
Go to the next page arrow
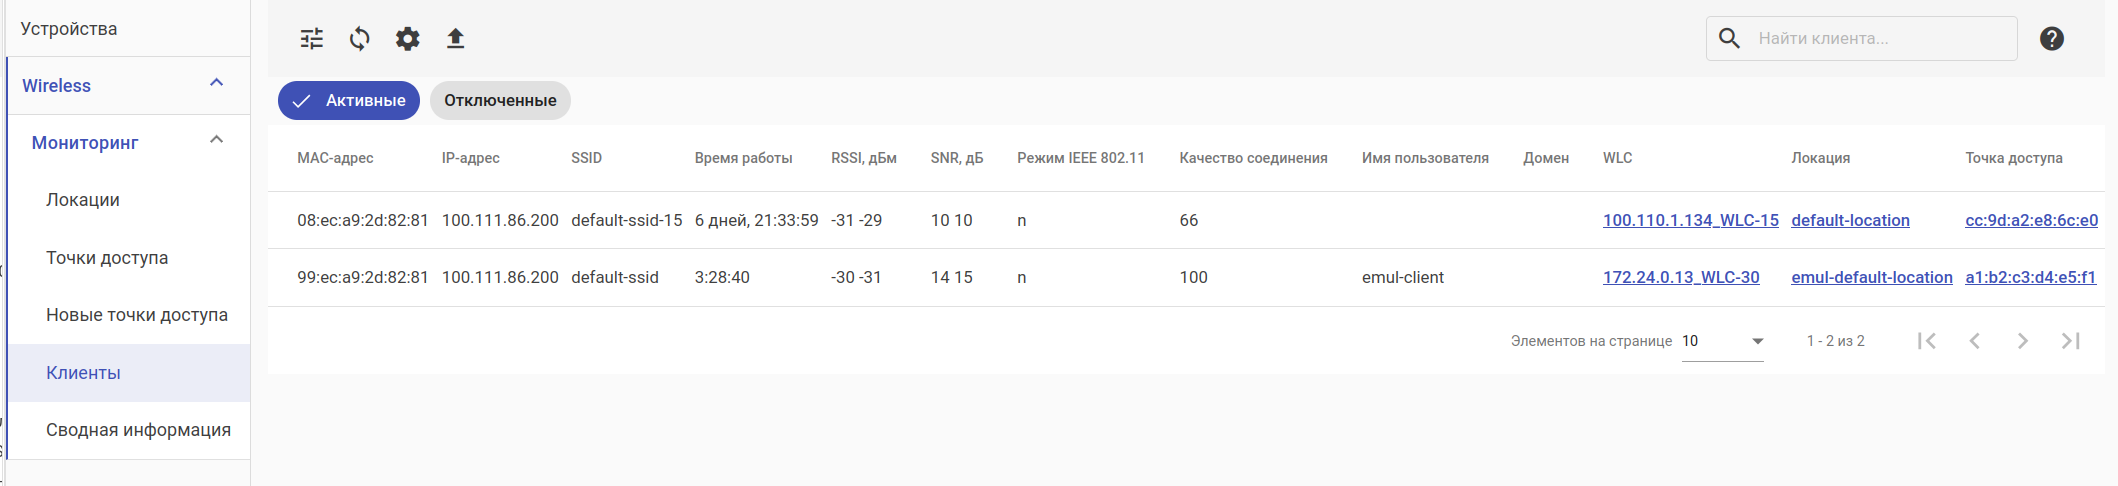click(2022, 341)
